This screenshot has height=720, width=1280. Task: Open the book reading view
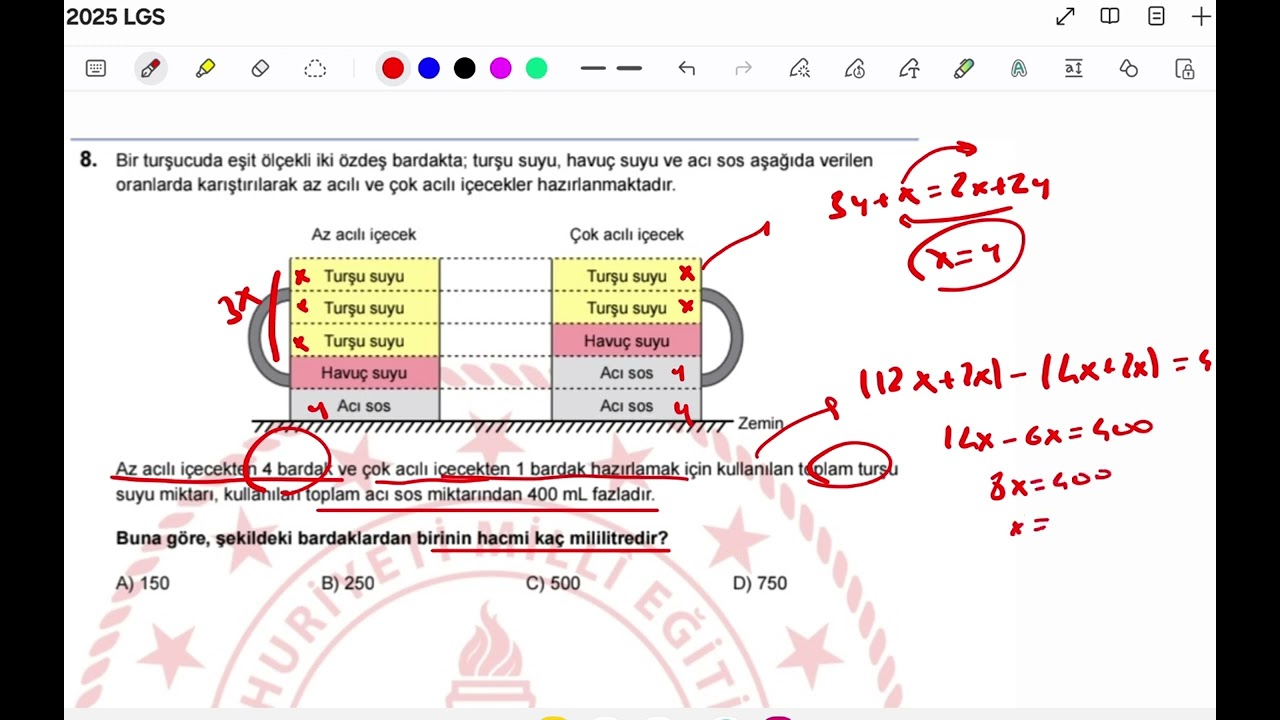click(1110, 17)
